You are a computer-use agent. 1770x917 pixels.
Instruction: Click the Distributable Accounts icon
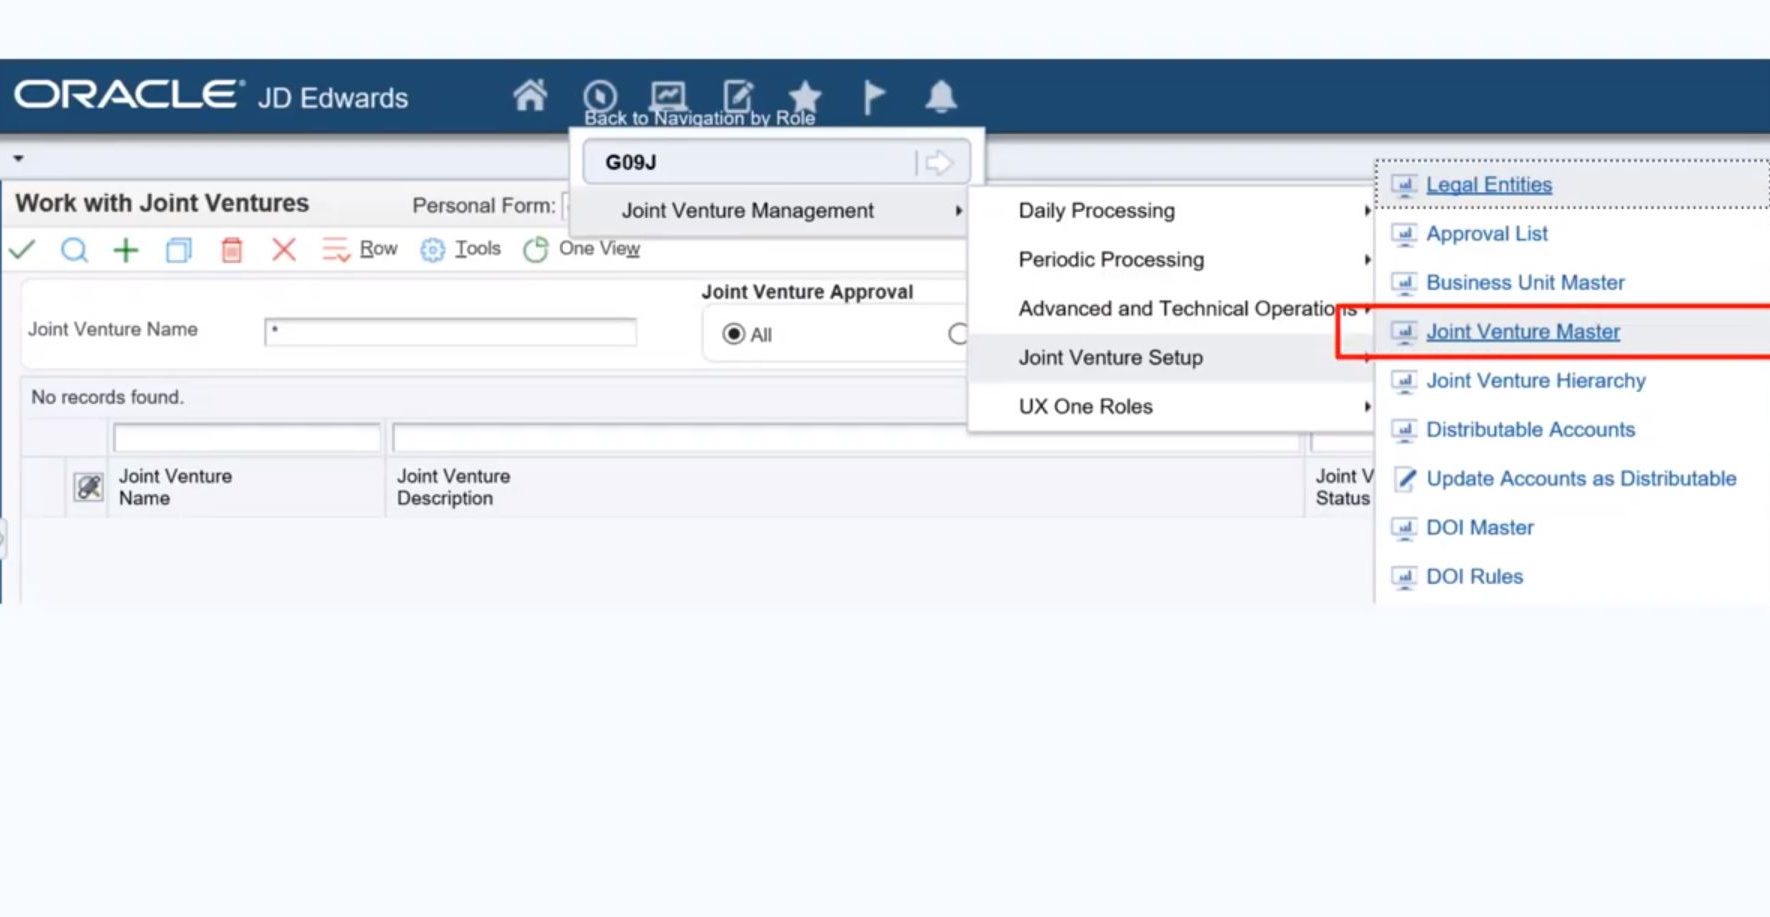coord(1405,430)
